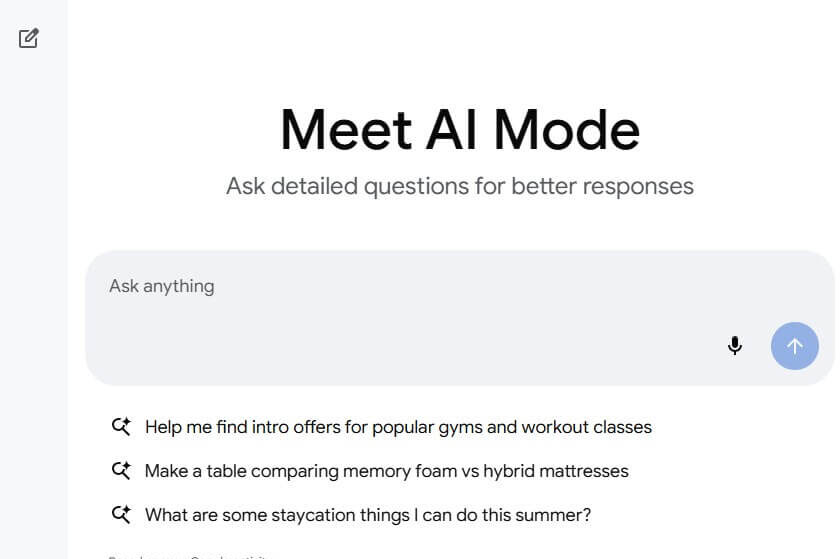The height and width of the screenshot is (559, 840).
Task: Select the gym intro offers suggestion text
Action: click(398, 427)
